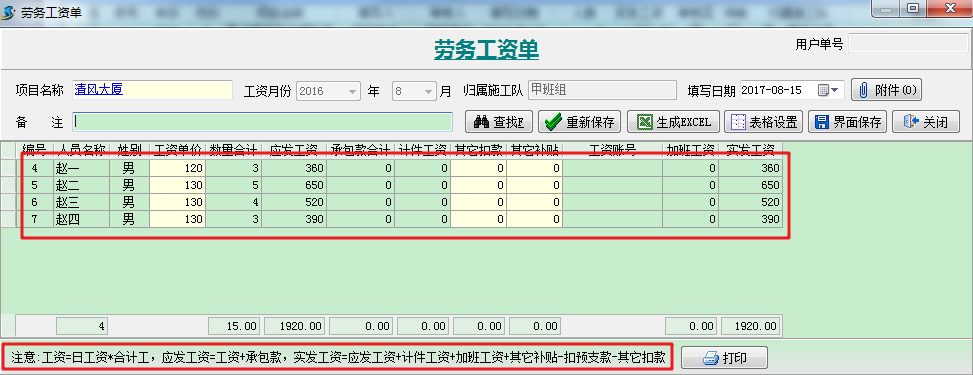Click 实发工资 cell showing 390
The height and width of the screenshot is (375, 973).
750,219
